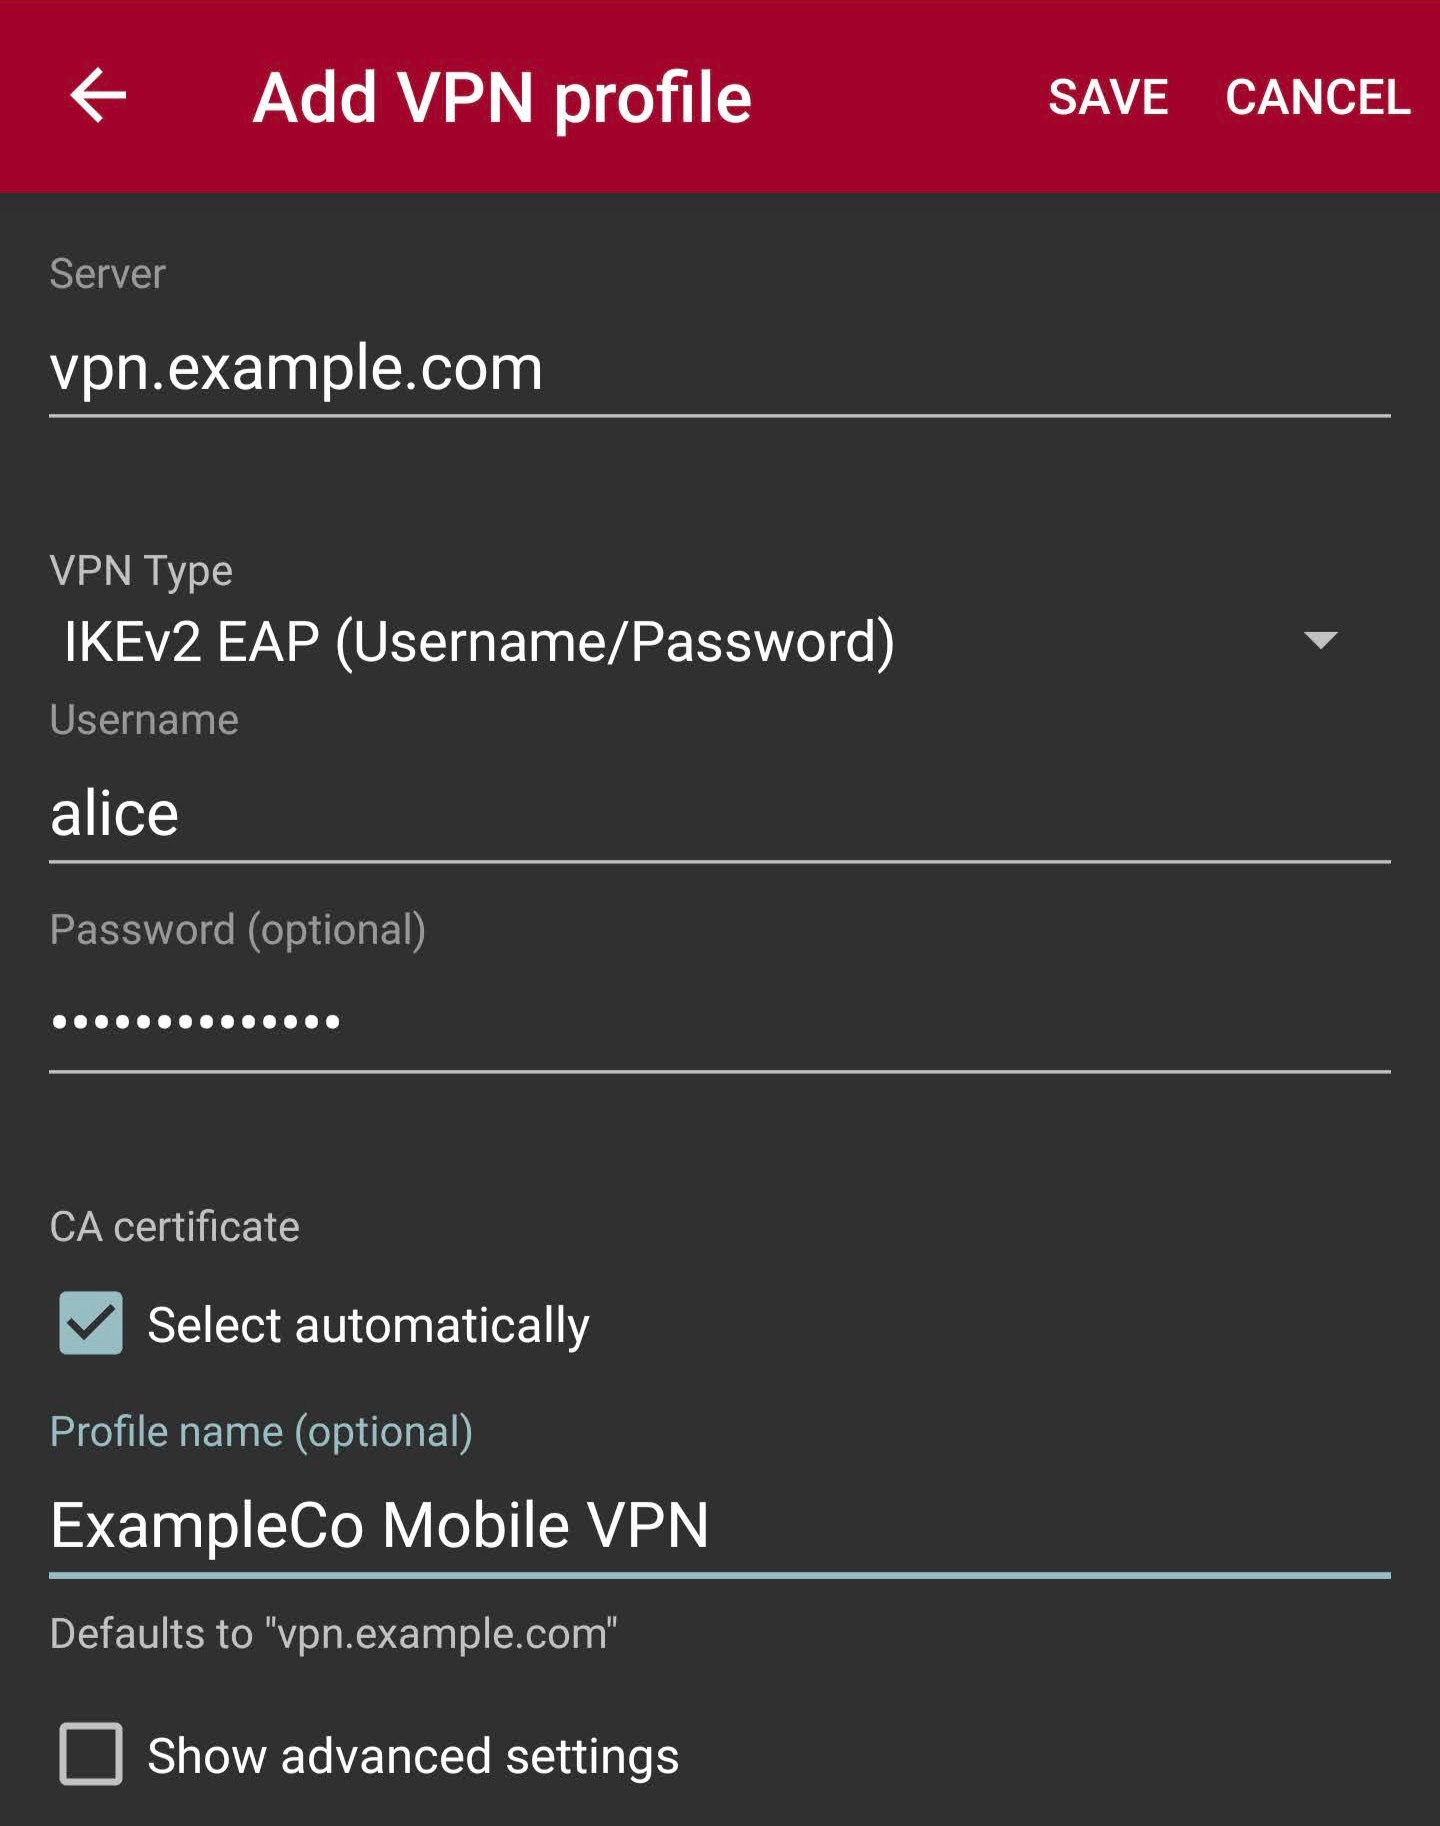Cancel adding the VPN profile
The image size is (1440, 1826).
click(x=1317, y=98)
